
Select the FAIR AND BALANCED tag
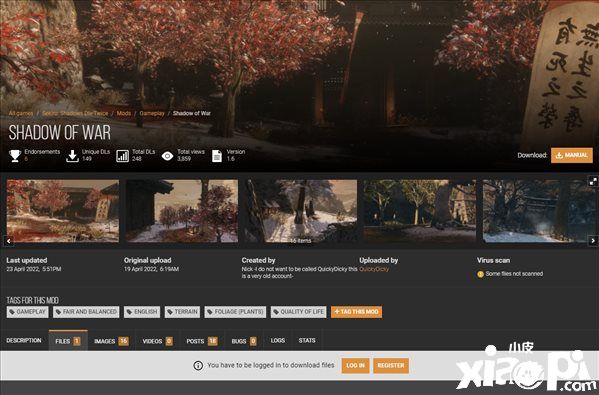point(86,312)
